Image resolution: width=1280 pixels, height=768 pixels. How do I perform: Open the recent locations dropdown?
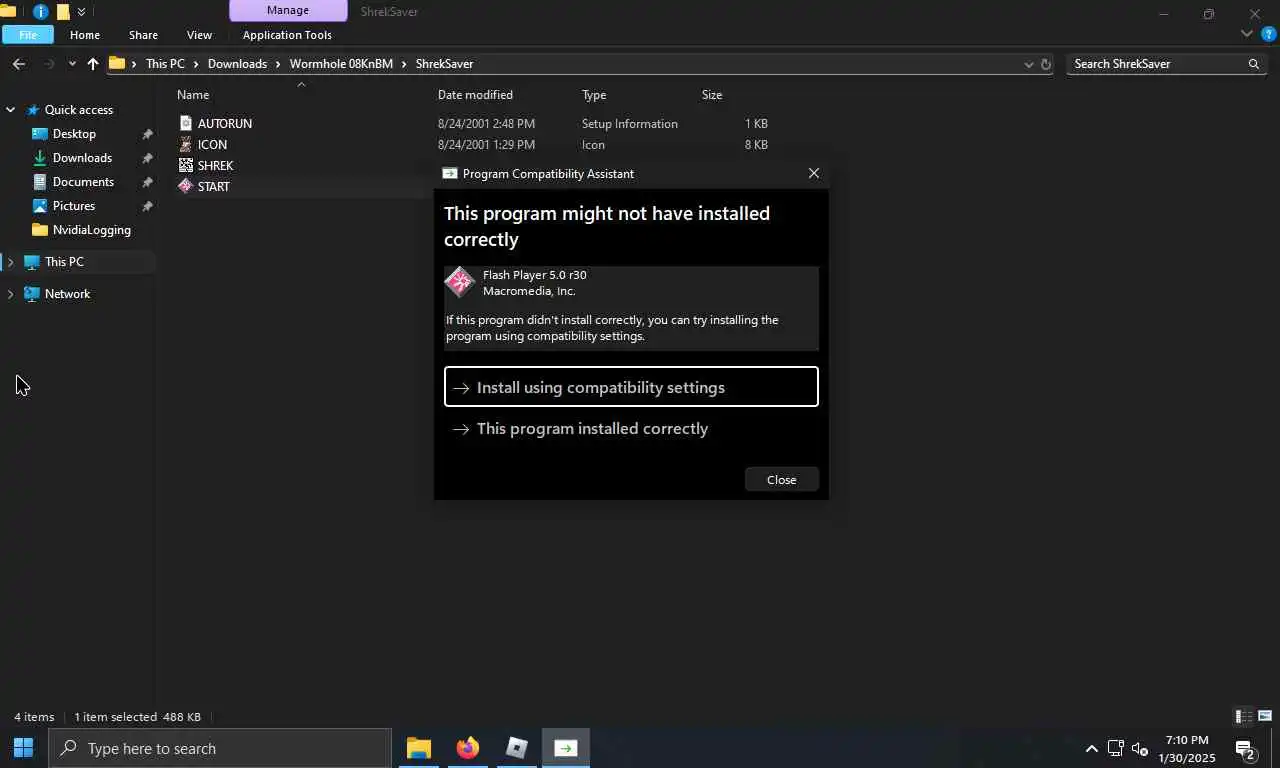click(71, 63)
